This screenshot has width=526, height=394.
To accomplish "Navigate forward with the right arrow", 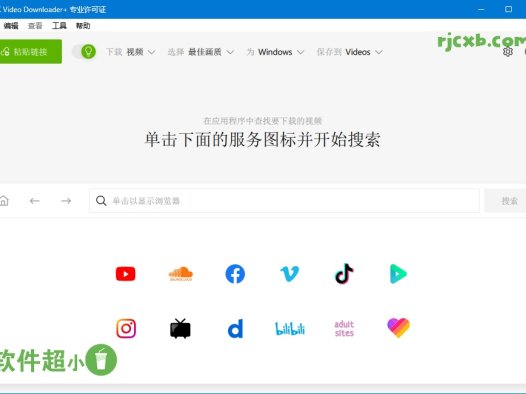I will click(x=66, y=201).
